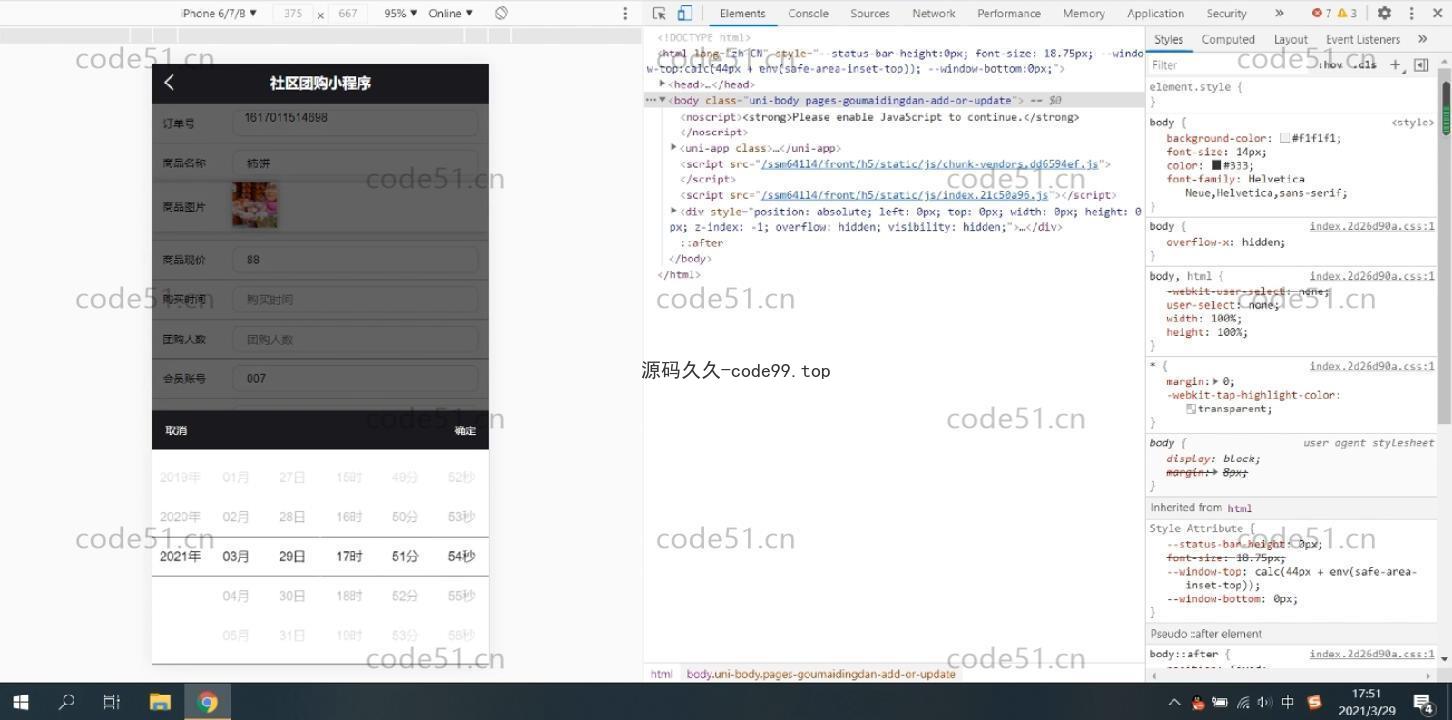Click the volume icon in system tray
This screenshot has height=720, width=1452.
tap(1265, 702)
